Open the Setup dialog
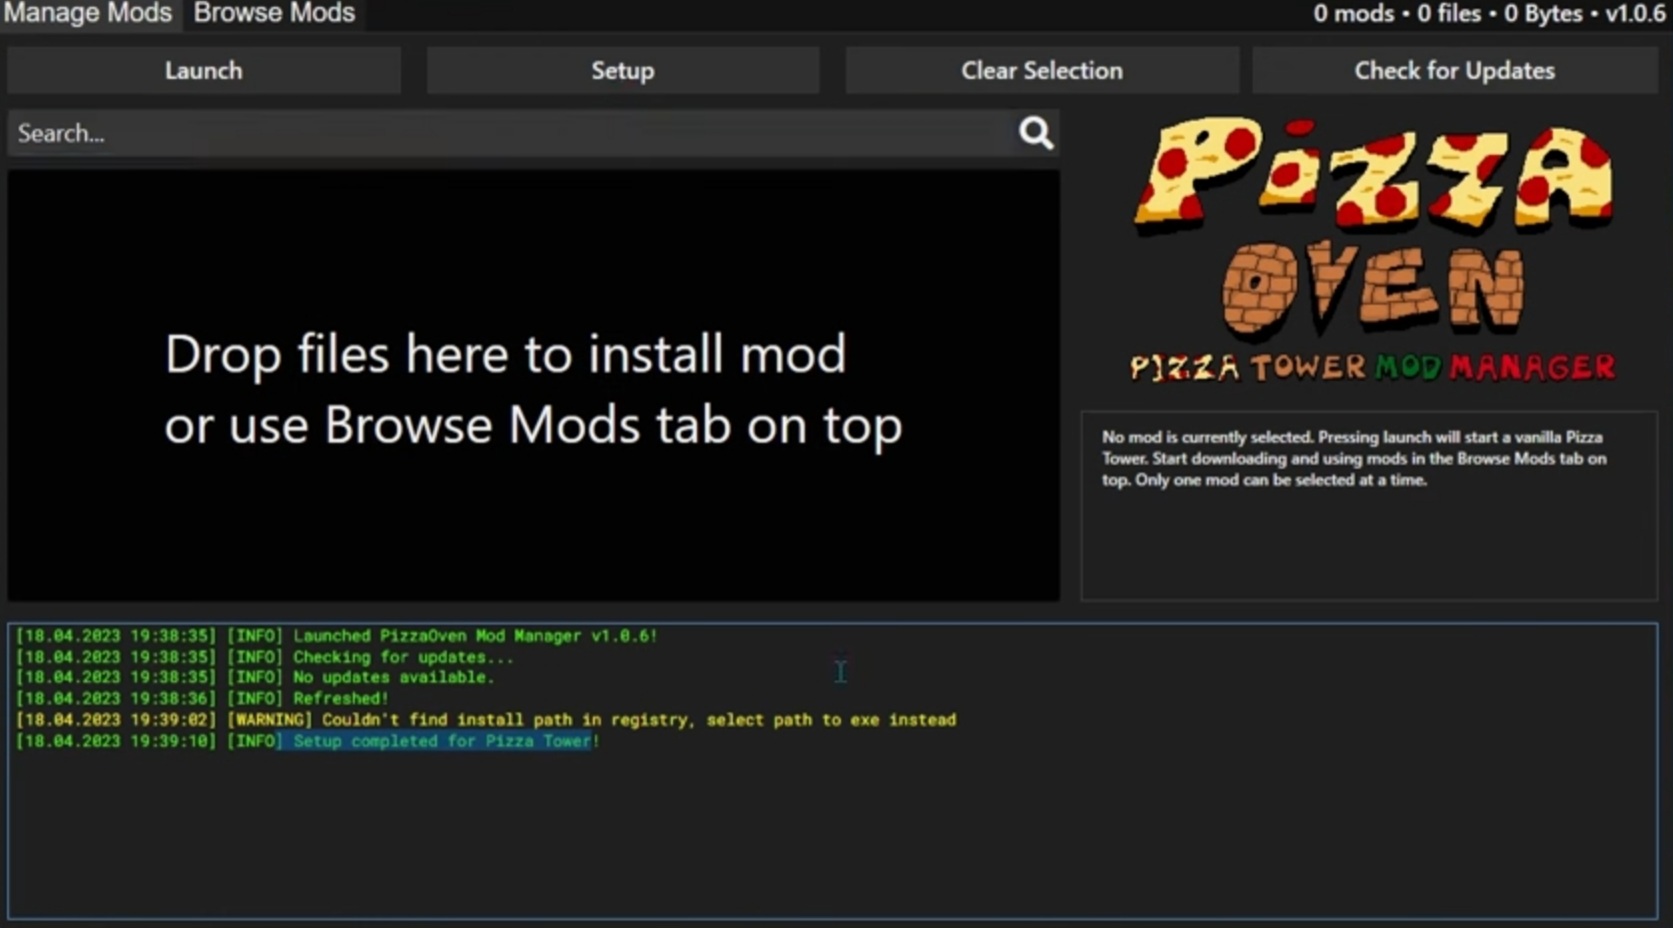 pos(623,71)
